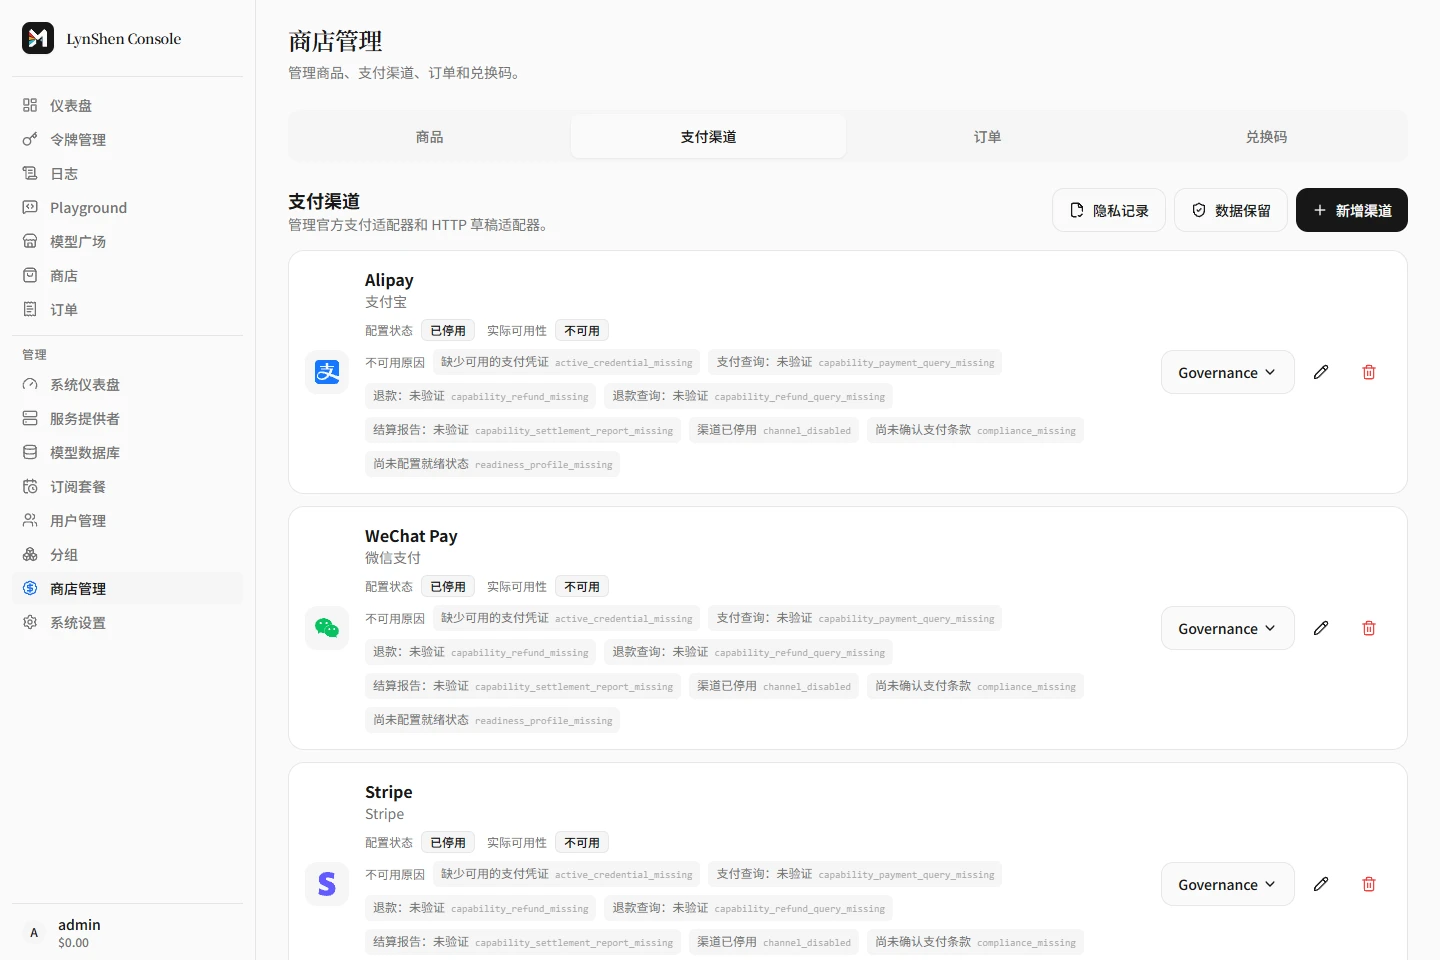This screenshot has width=1440, height=960.
Task: Click the WeChat Pay channel logo
Action: click(327, 628)
